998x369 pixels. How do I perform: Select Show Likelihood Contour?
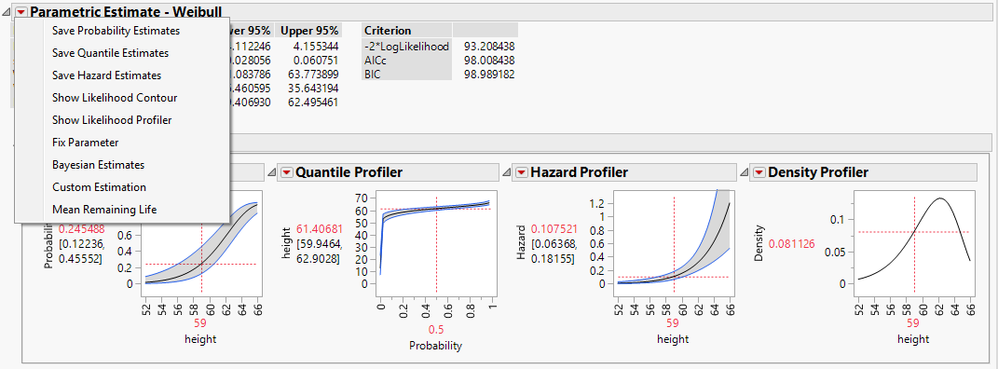[x=115, y=98]
